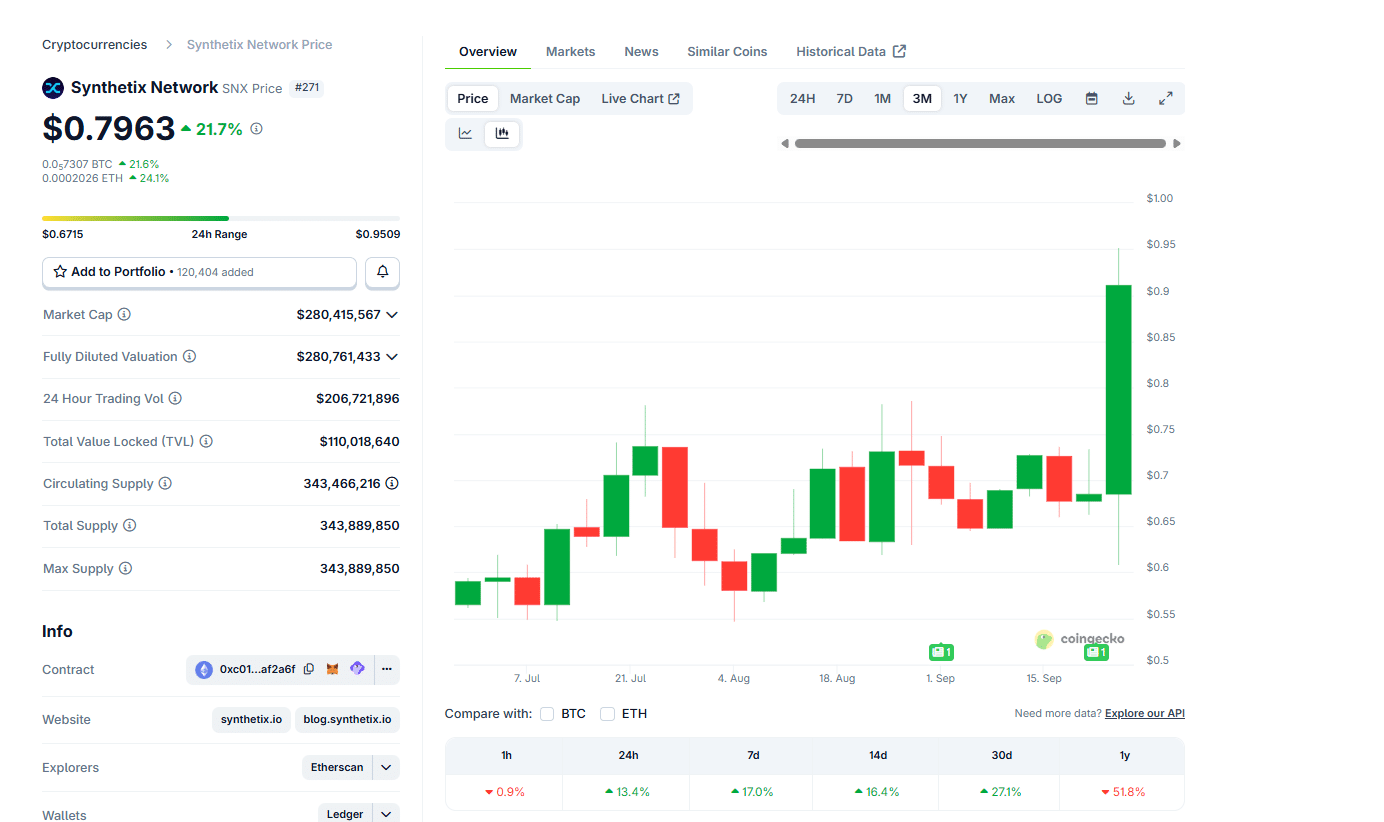Click the 0xc01...af2a6f contract address text

(x=258, y=669)
